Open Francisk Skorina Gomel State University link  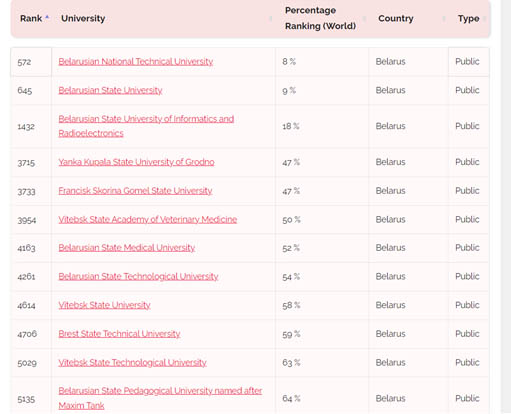(x=135, y=191)
